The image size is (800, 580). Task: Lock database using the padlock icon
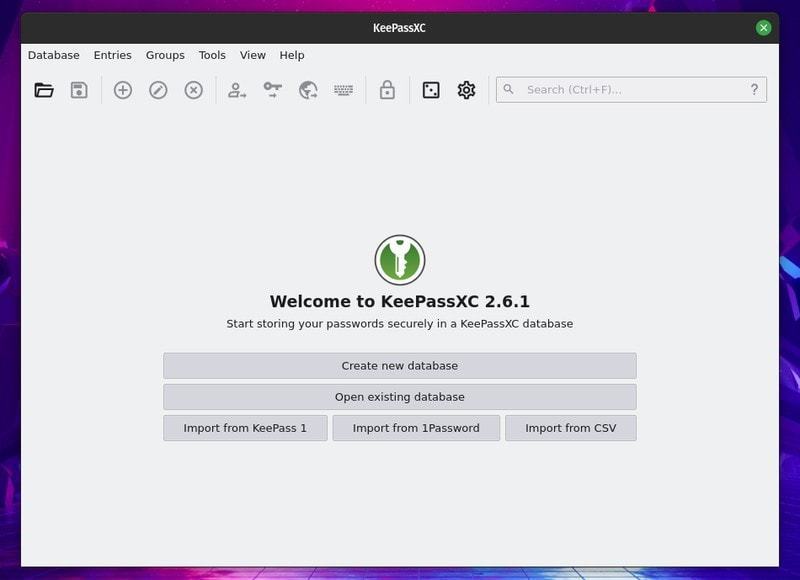[x=387, y=90]
